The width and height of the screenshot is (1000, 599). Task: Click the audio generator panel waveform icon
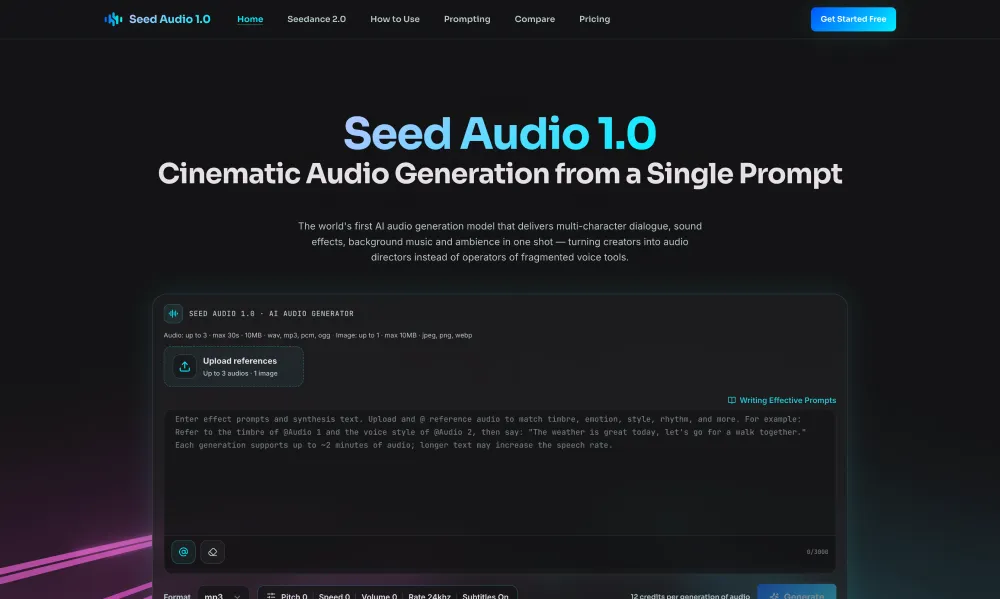pos(173,313)
